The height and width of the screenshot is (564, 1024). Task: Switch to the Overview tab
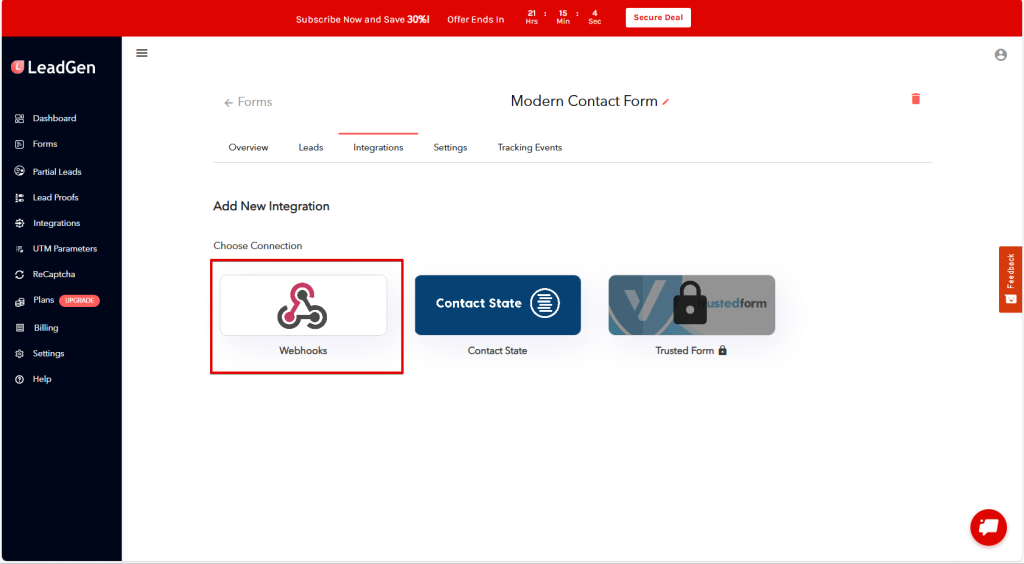[x=248, y=147]
